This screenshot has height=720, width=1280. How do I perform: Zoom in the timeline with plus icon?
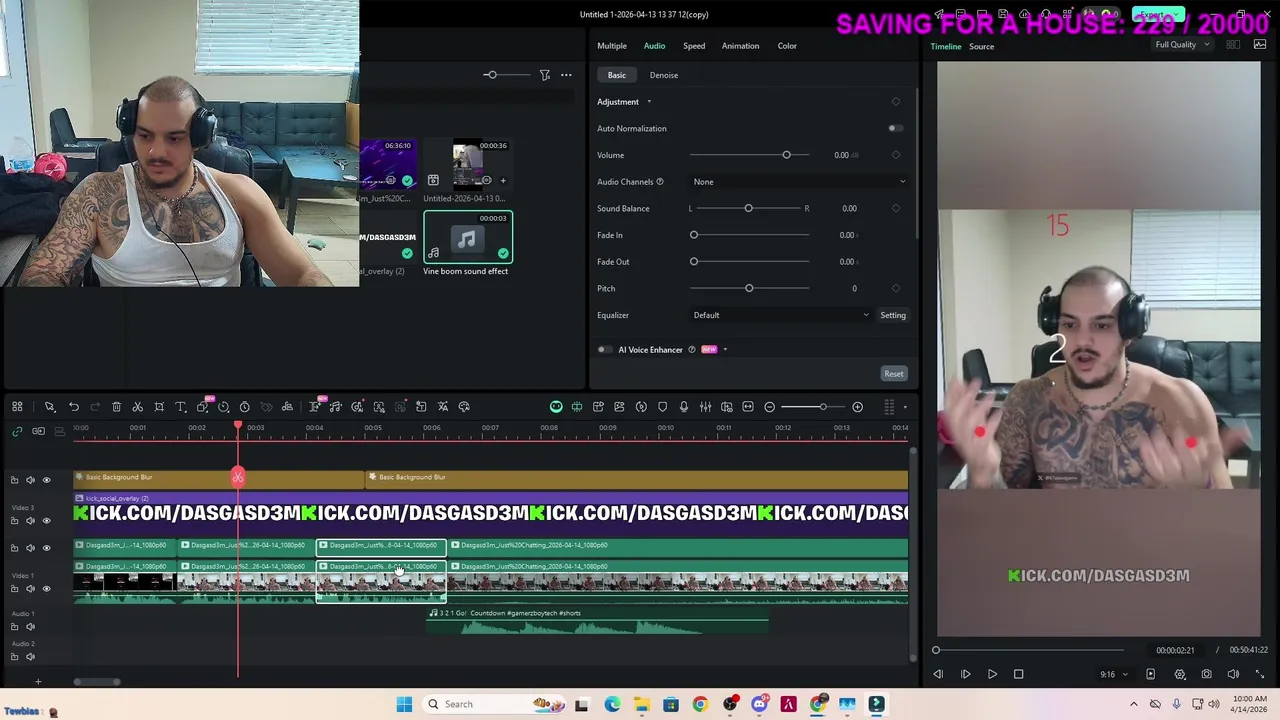pos(857,407)
